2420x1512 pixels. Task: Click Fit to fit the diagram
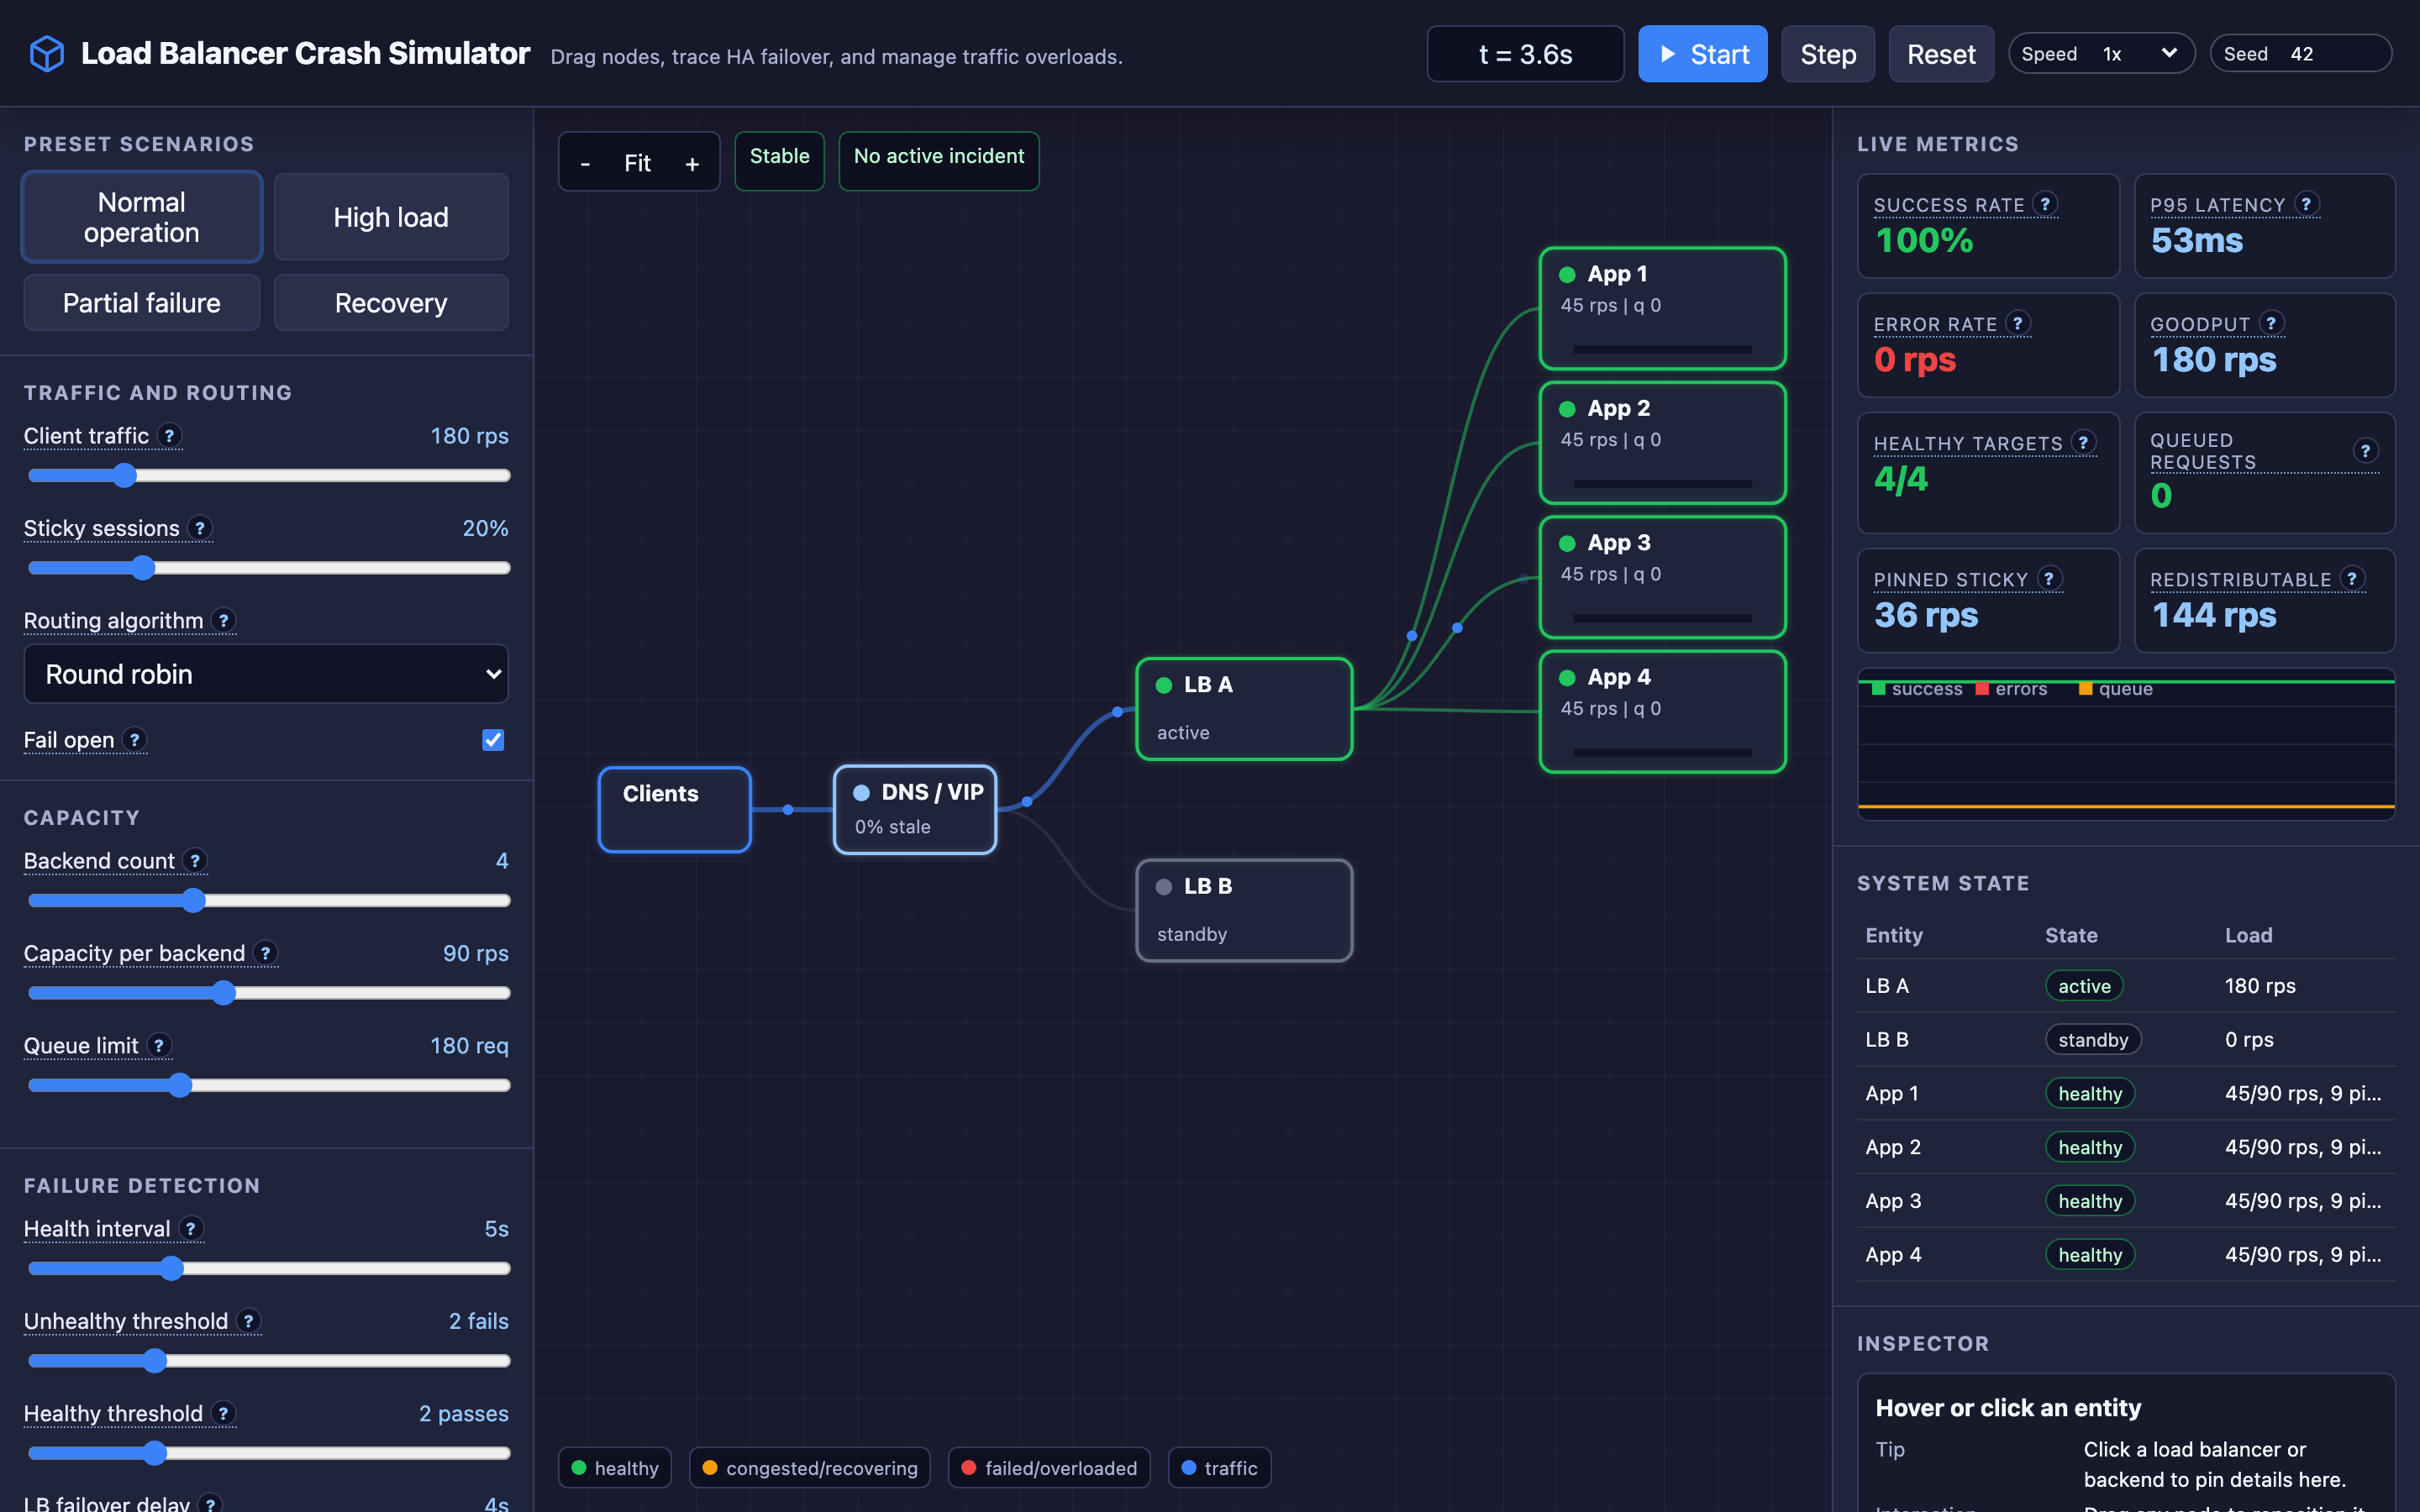[637, 163]
